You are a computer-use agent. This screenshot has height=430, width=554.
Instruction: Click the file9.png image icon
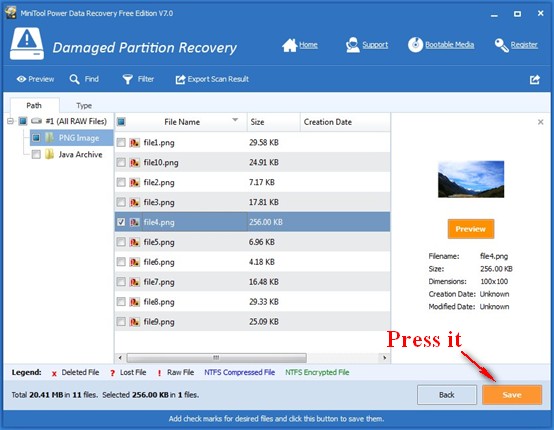[135, 322]
